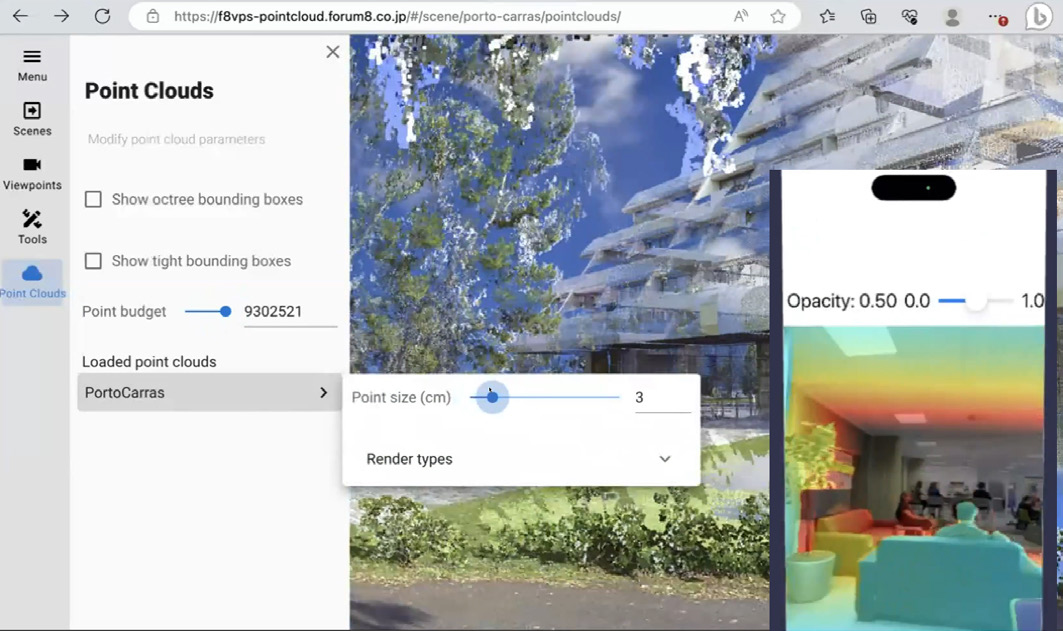The width and height of the screenshot is (1063, 631).
Task: Click the Modify point cloud parameters text
Action: click(x=176, y=139)
